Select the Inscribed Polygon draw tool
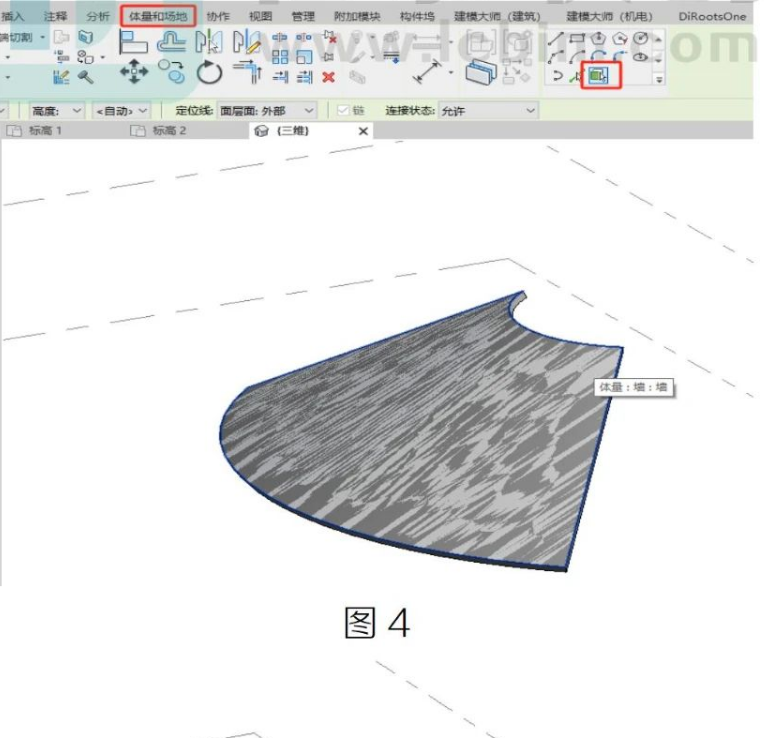This screenshot has width=769, height=738. [x=598, y=38]
